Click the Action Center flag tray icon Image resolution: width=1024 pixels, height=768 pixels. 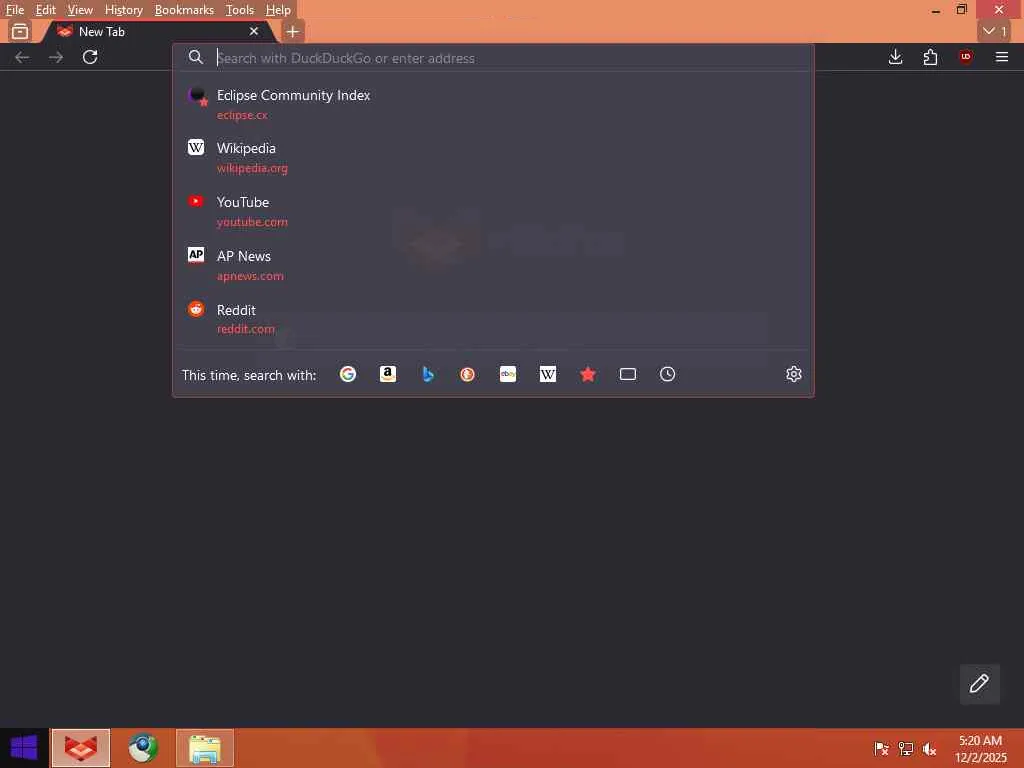coord(881,748)
